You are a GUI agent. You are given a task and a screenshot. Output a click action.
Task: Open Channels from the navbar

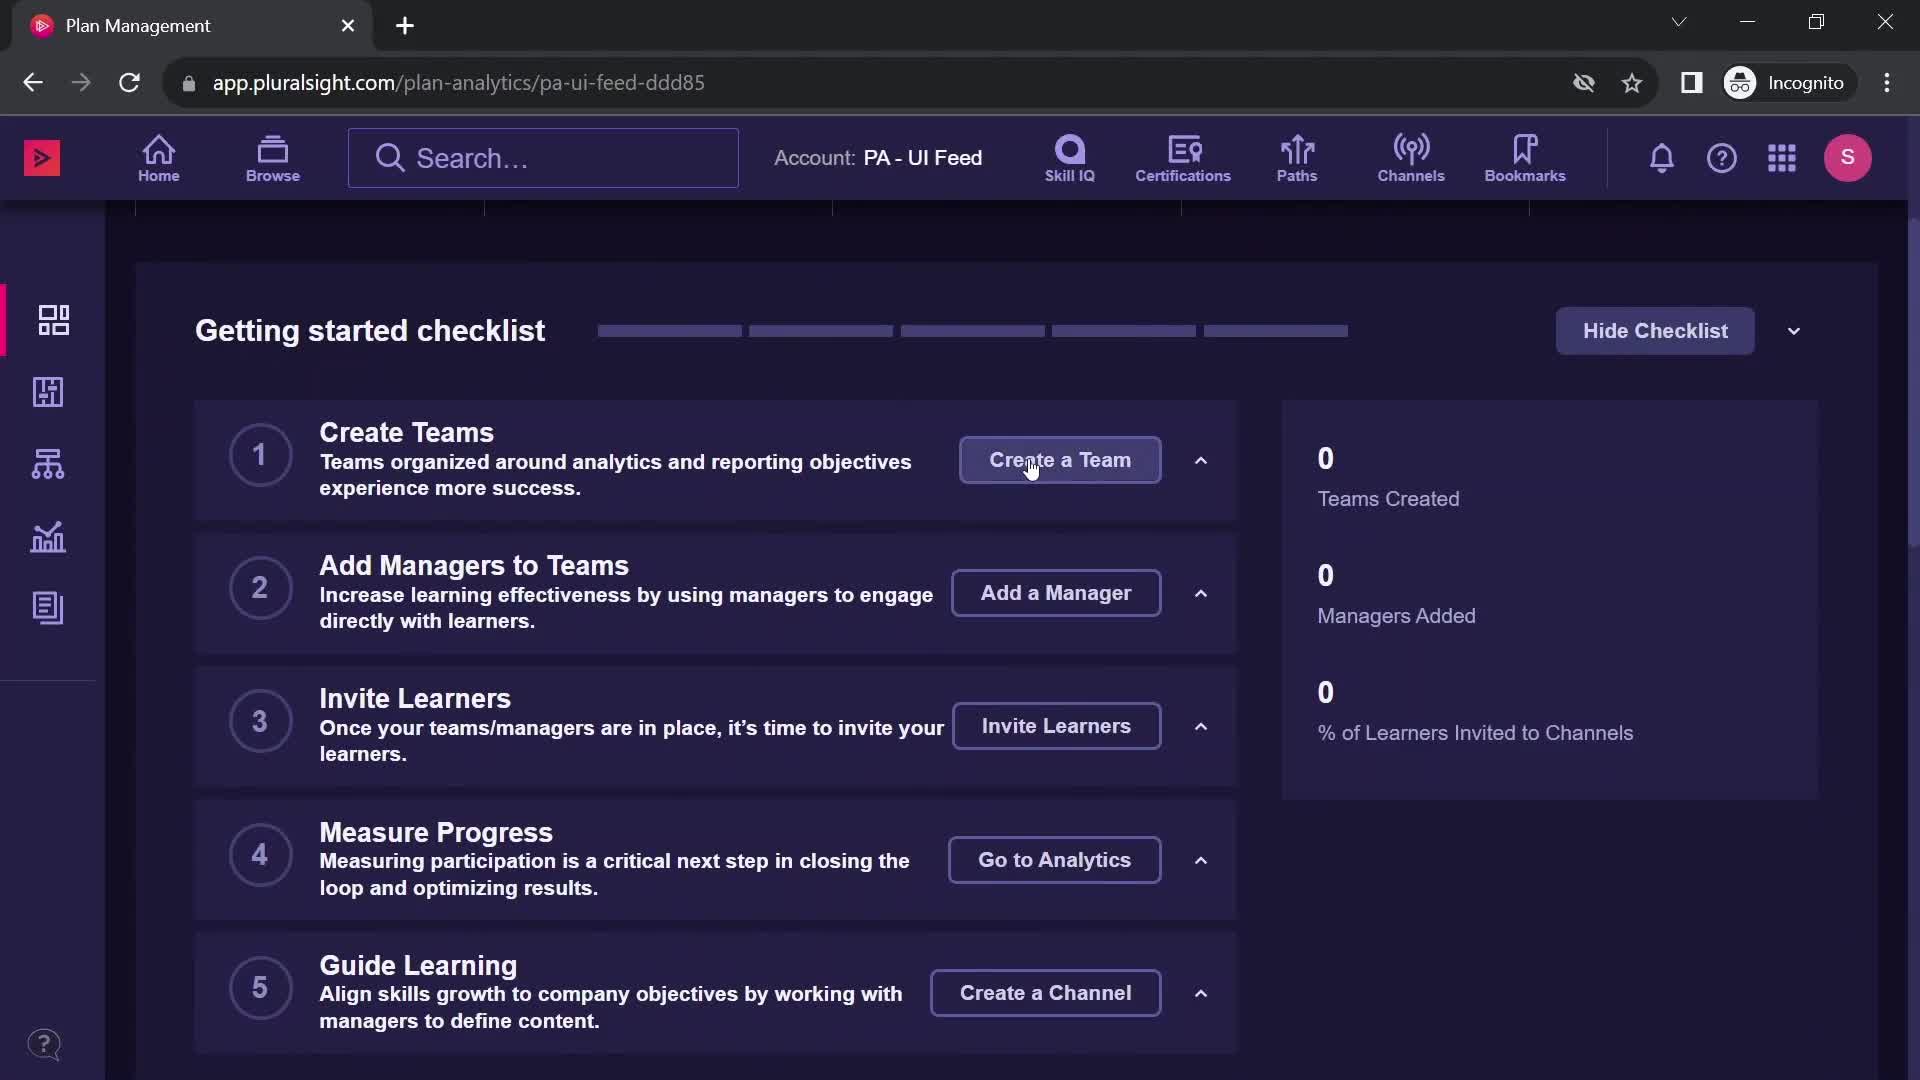(x=1411, y=158)
